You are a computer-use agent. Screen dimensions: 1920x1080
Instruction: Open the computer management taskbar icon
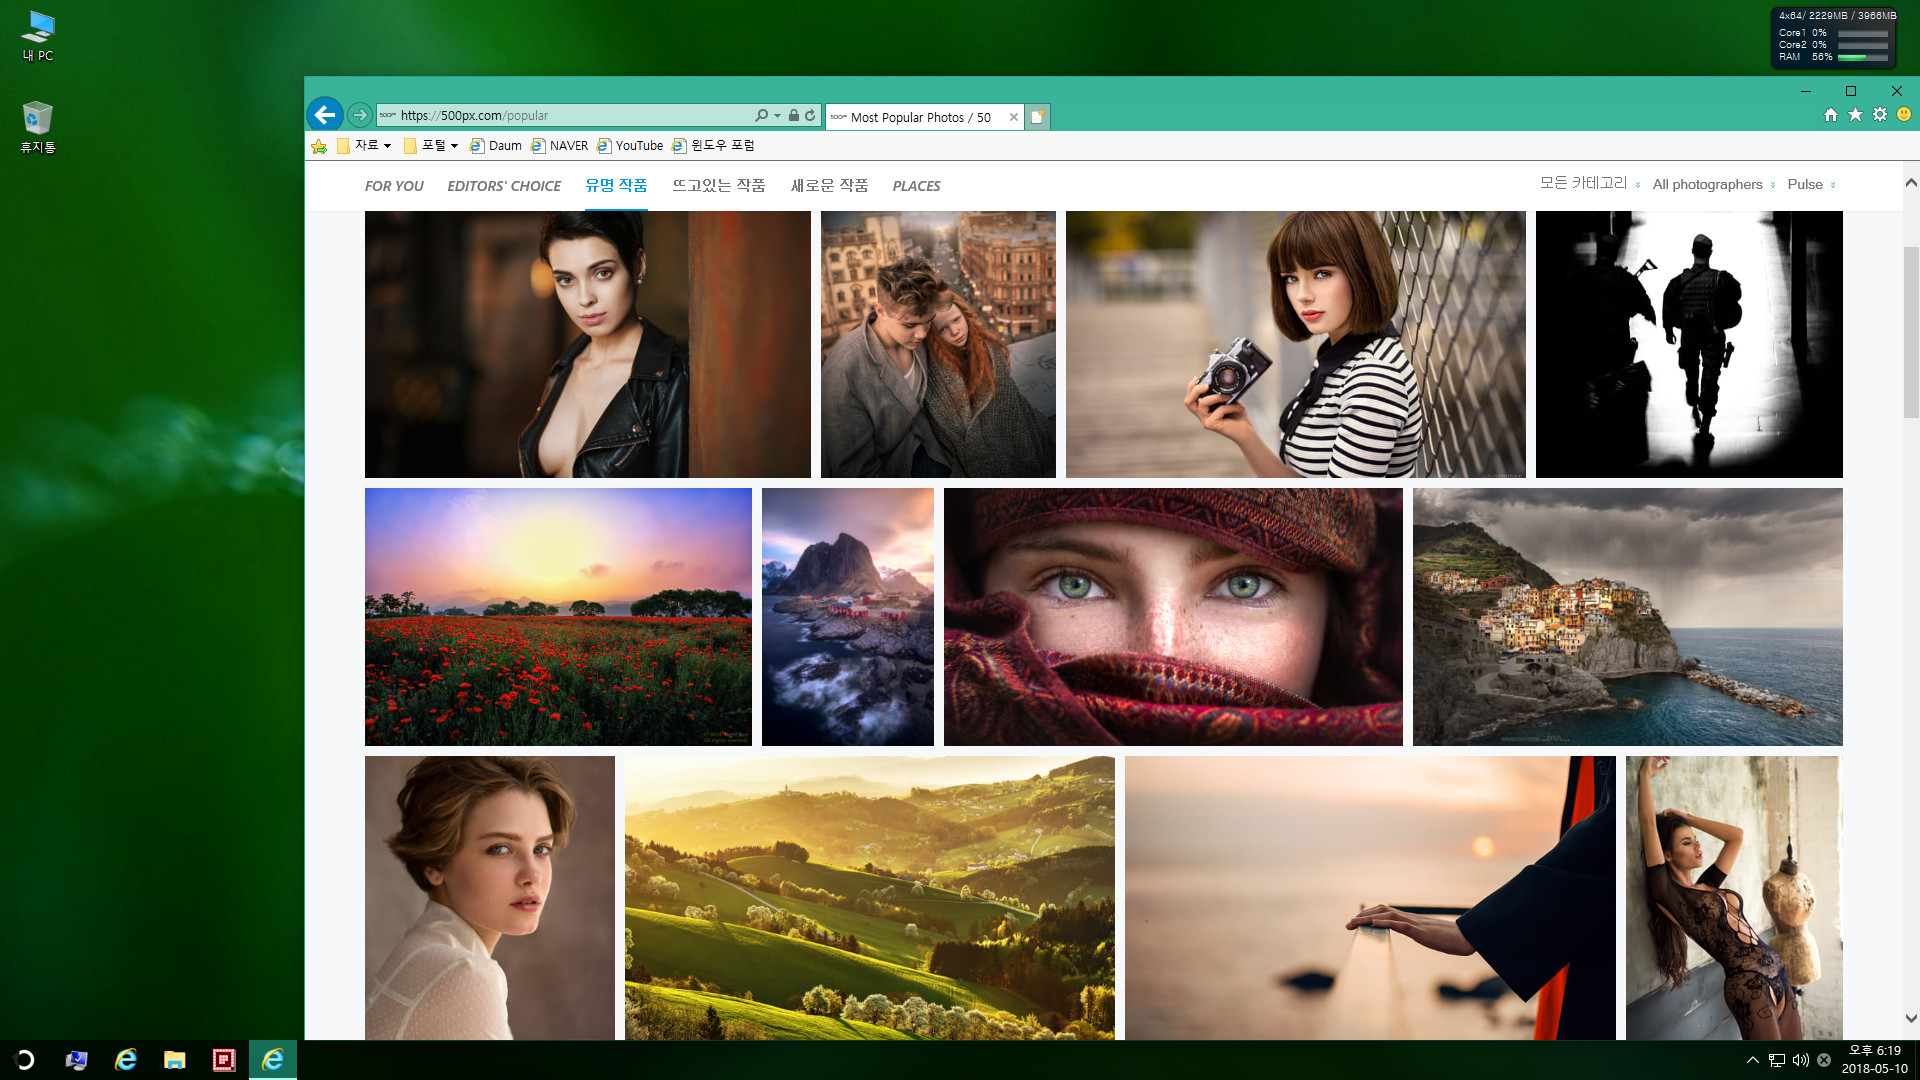pos(76,1060)
